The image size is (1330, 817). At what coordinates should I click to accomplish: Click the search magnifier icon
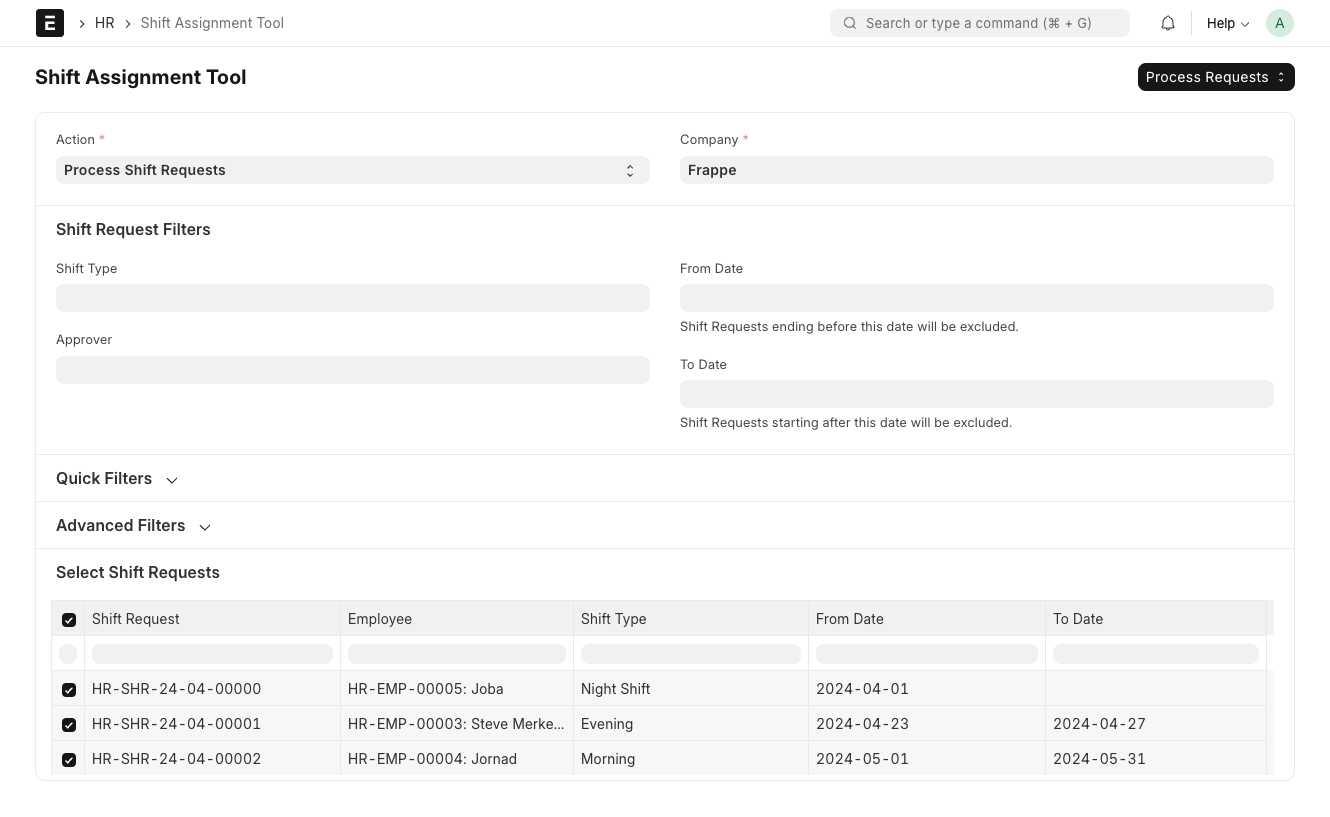coord(850,23)
